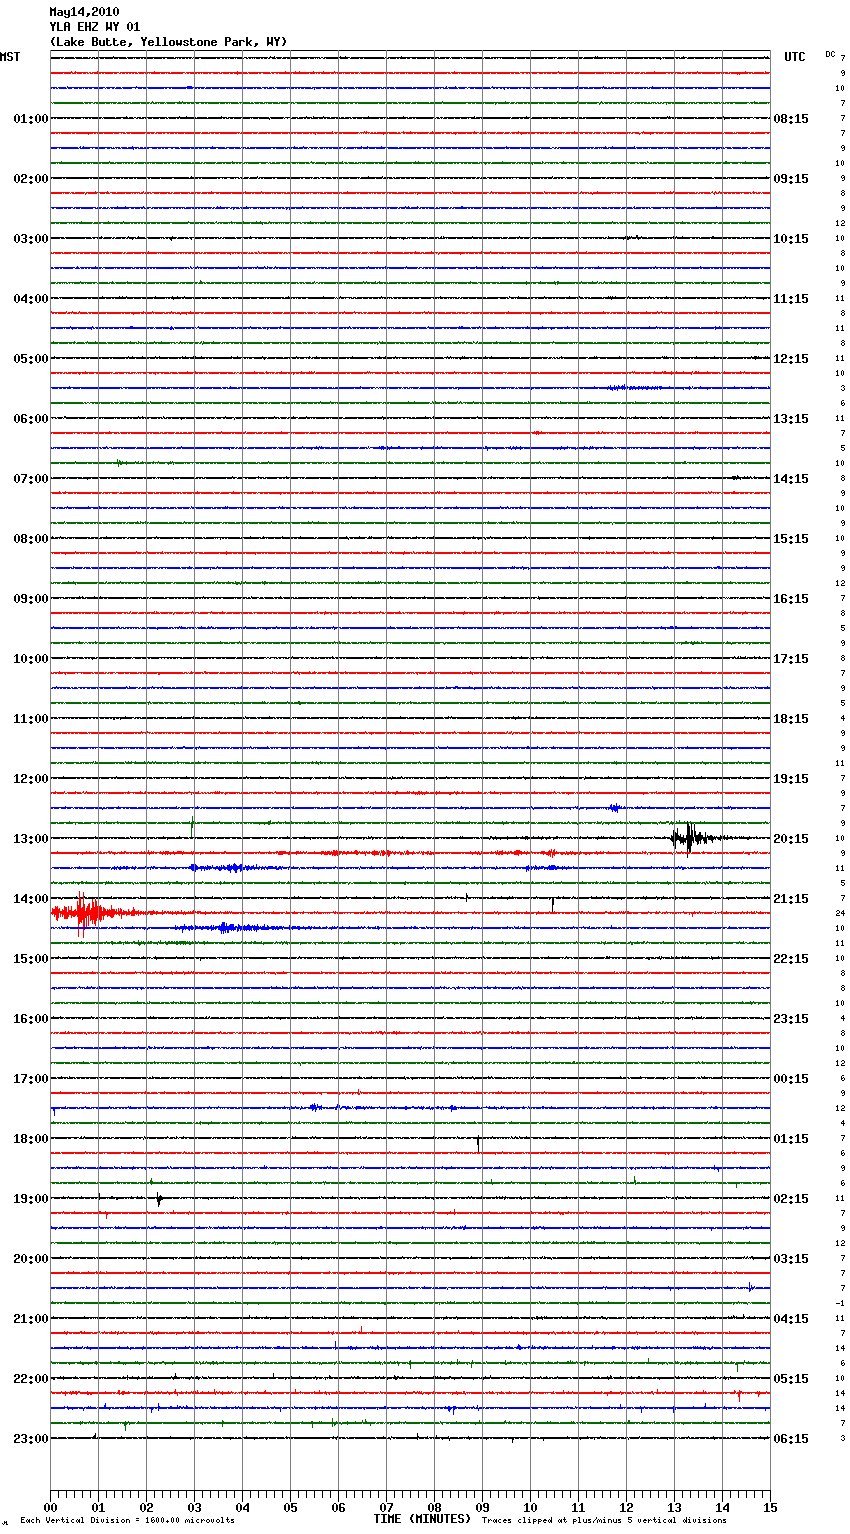
Task: Click the DC column header
Action: (x=830, y=54)
